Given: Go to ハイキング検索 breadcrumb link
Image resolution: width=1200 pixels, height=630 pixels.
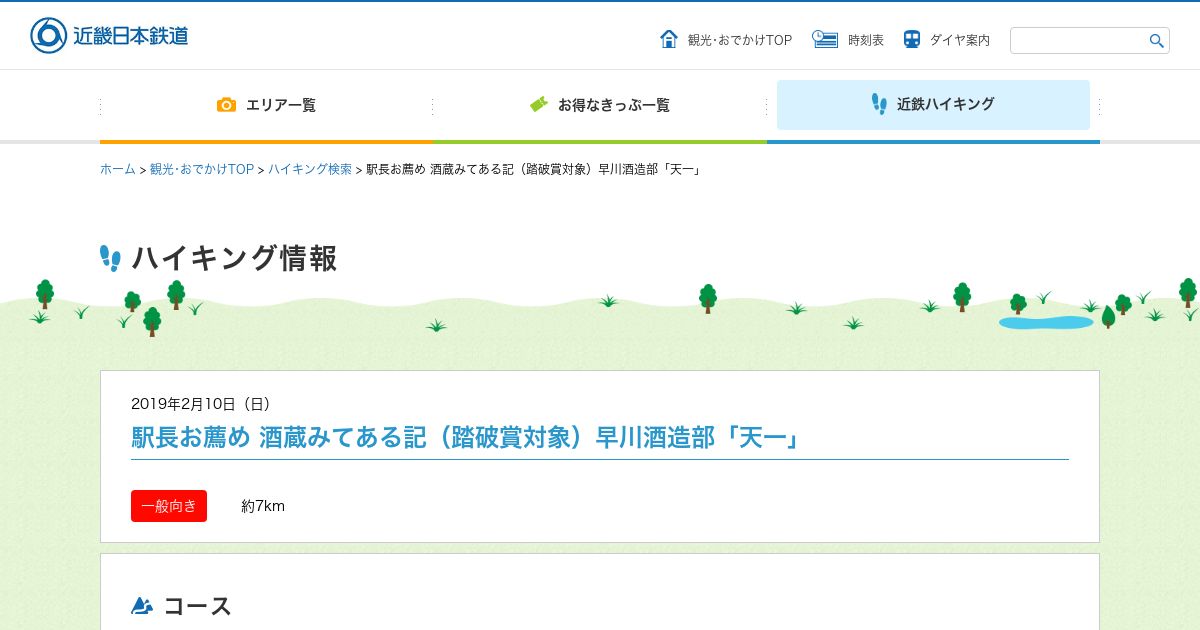Looking at the screenshot, I should tap(310, 169).
